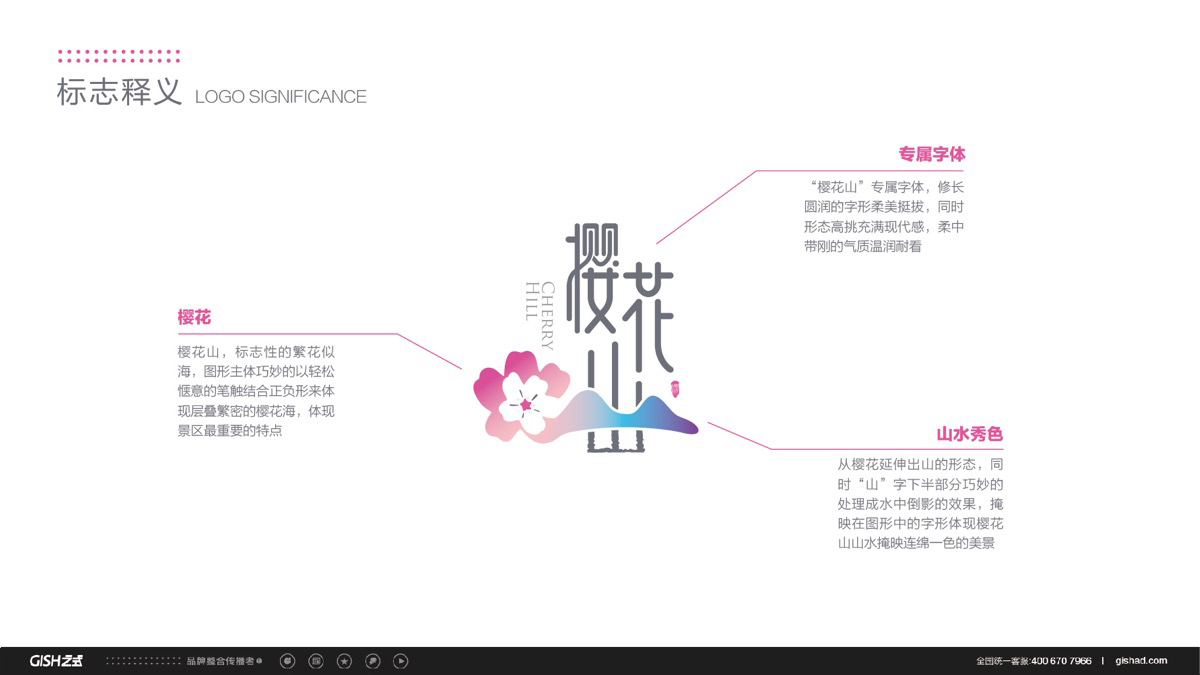Click the 400 670 7966 hotline number
The image size is (1200, 675).
click(x=1060, y=661)
